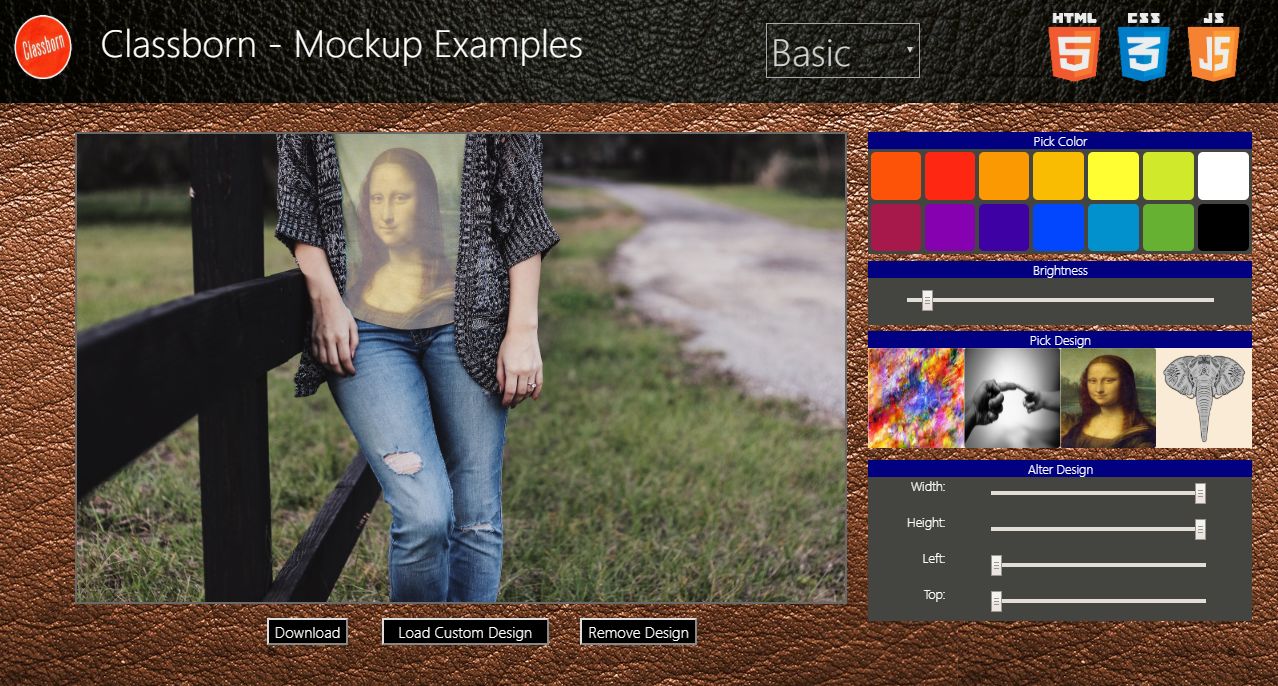This screenshot has width=1278, height=686.
Task: Click the Brightness slider track
Action: 1060,300
